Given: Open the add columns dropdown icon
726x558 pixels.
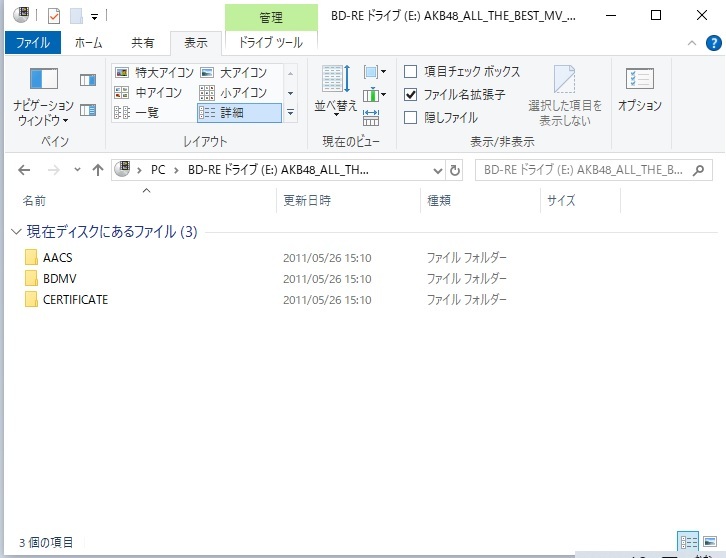Looking at the screenshot, I should click(x=375, y=95).
